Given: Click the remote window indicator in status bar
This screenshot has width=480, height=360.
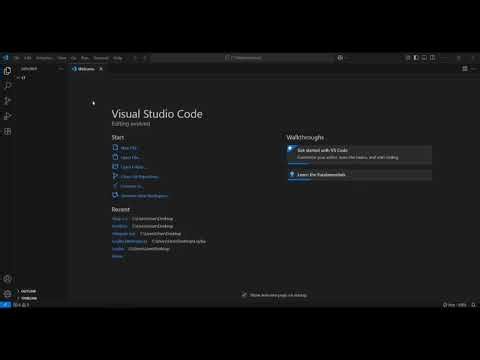Looking at the screenshot, I should [x=5, y=305].
